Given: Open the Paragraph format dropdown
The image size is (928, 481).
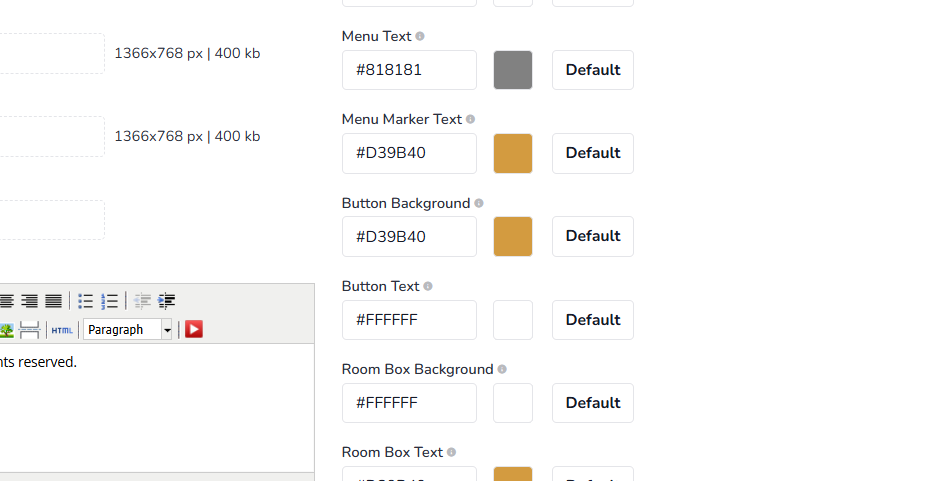Looking at the screenshot, I should [128, 330].
